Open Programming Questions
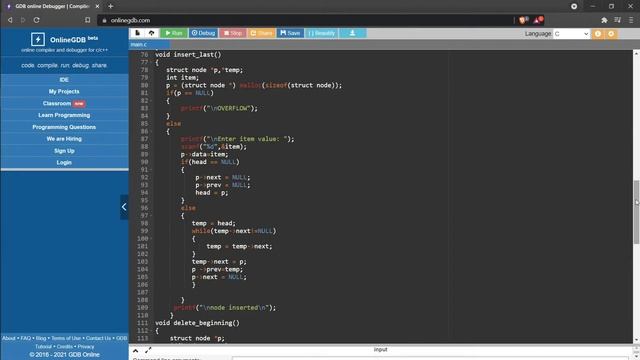The image size is (640, 360). (64, 127)
